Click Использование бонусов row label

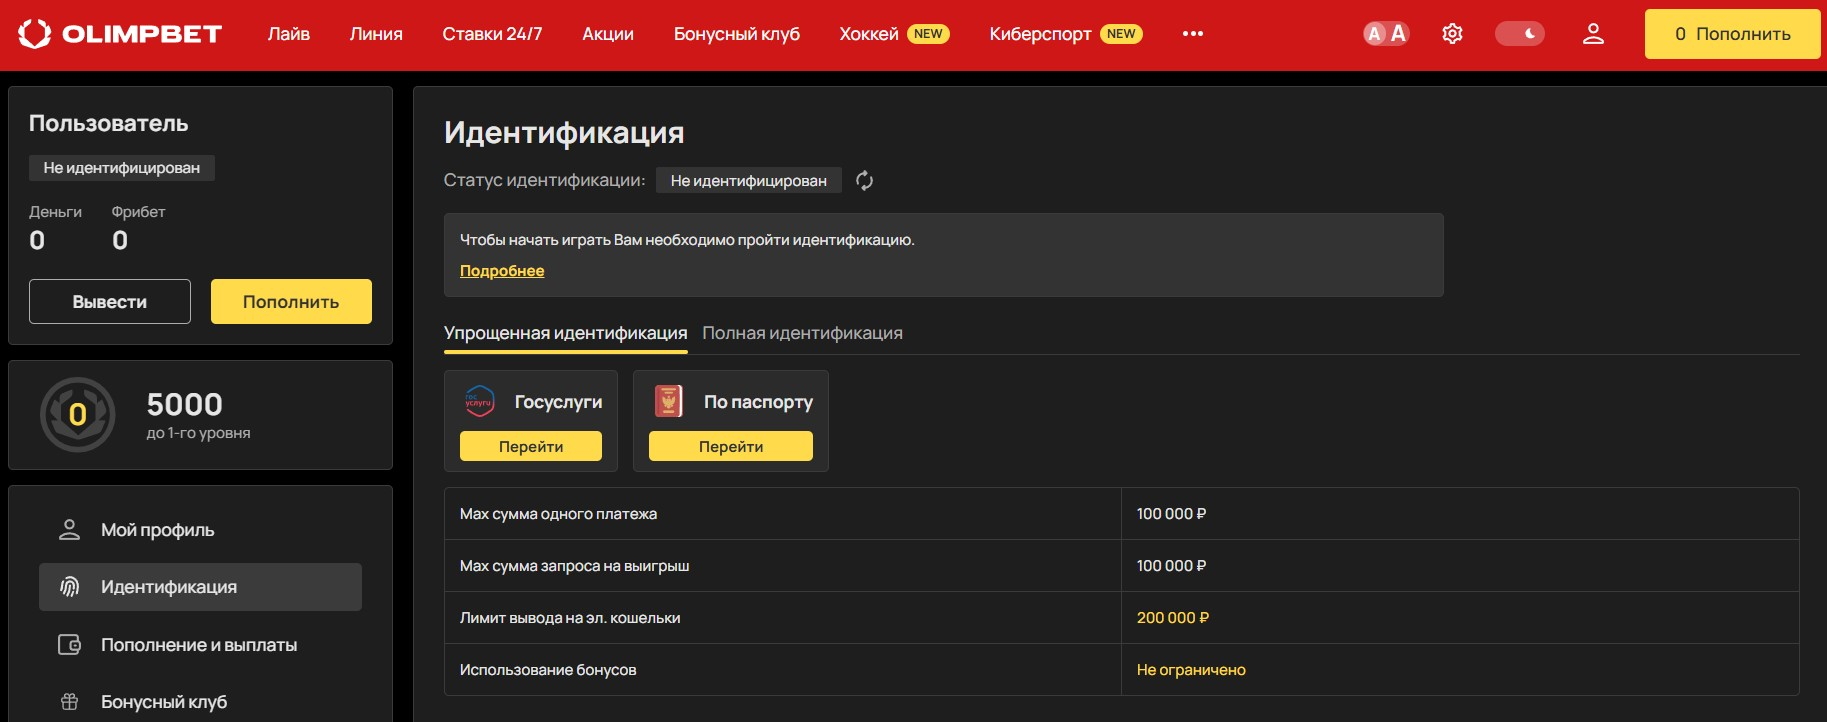548,670
